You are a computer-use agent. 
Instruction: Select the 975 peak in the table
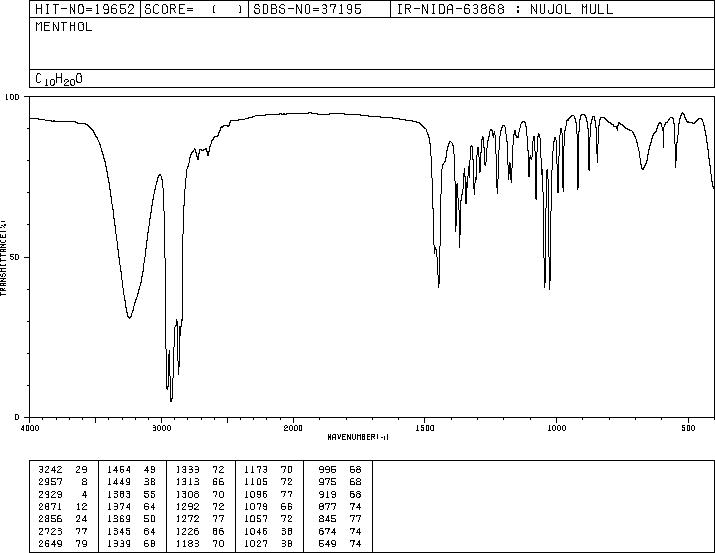pos(327,481)
